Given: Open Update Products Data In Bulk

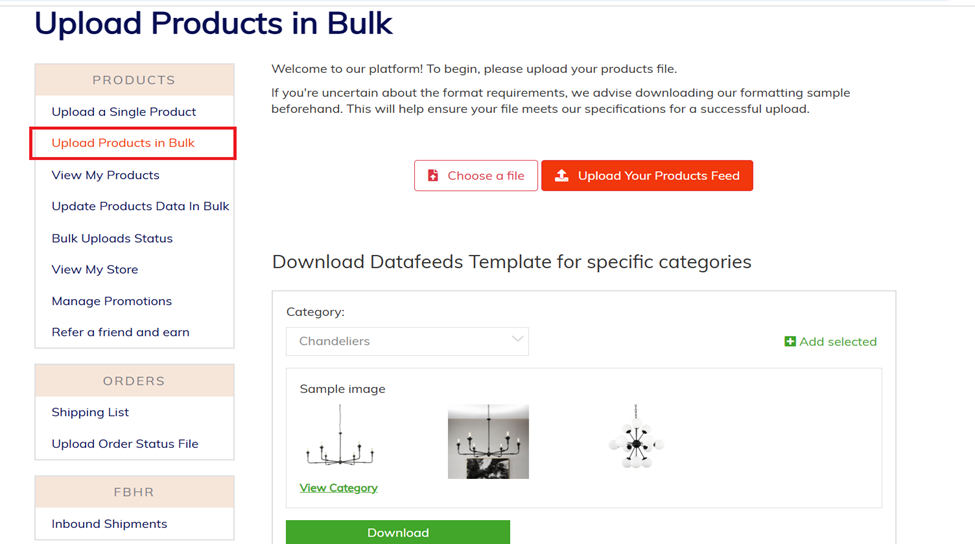Looking at the screenshot, I should (x=141, y=206).
